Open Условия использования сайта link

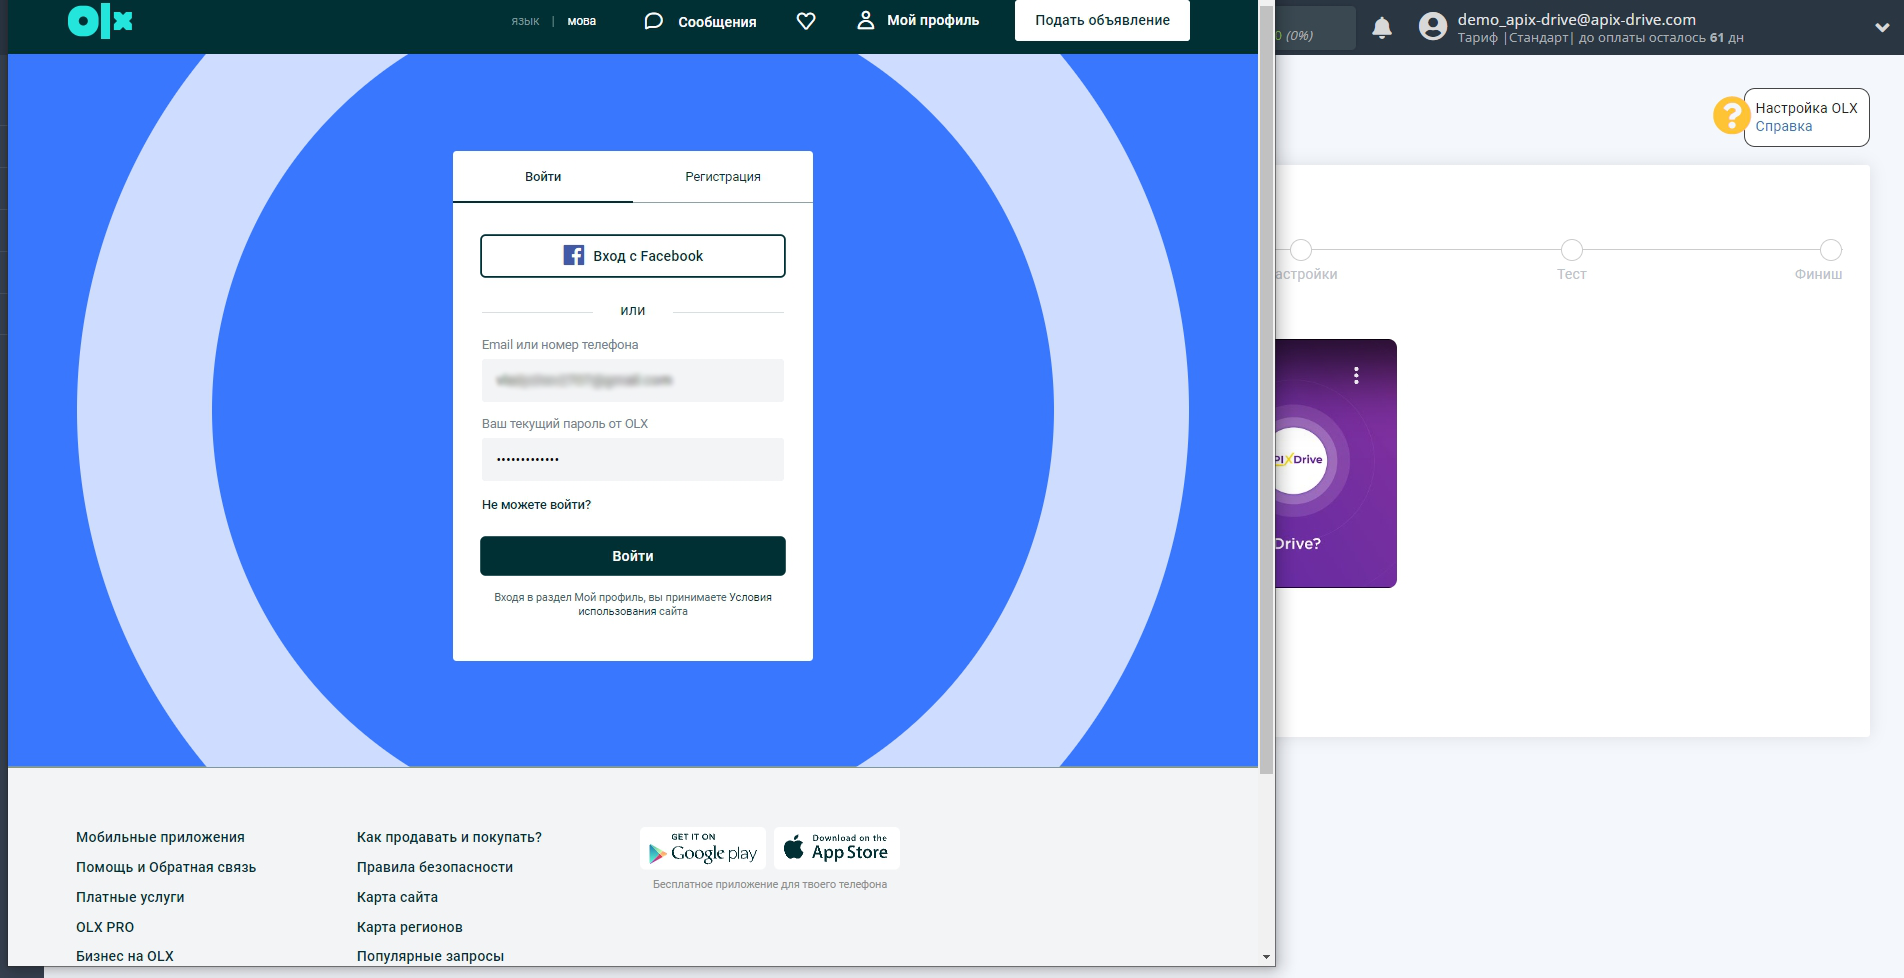click(675, 604)
